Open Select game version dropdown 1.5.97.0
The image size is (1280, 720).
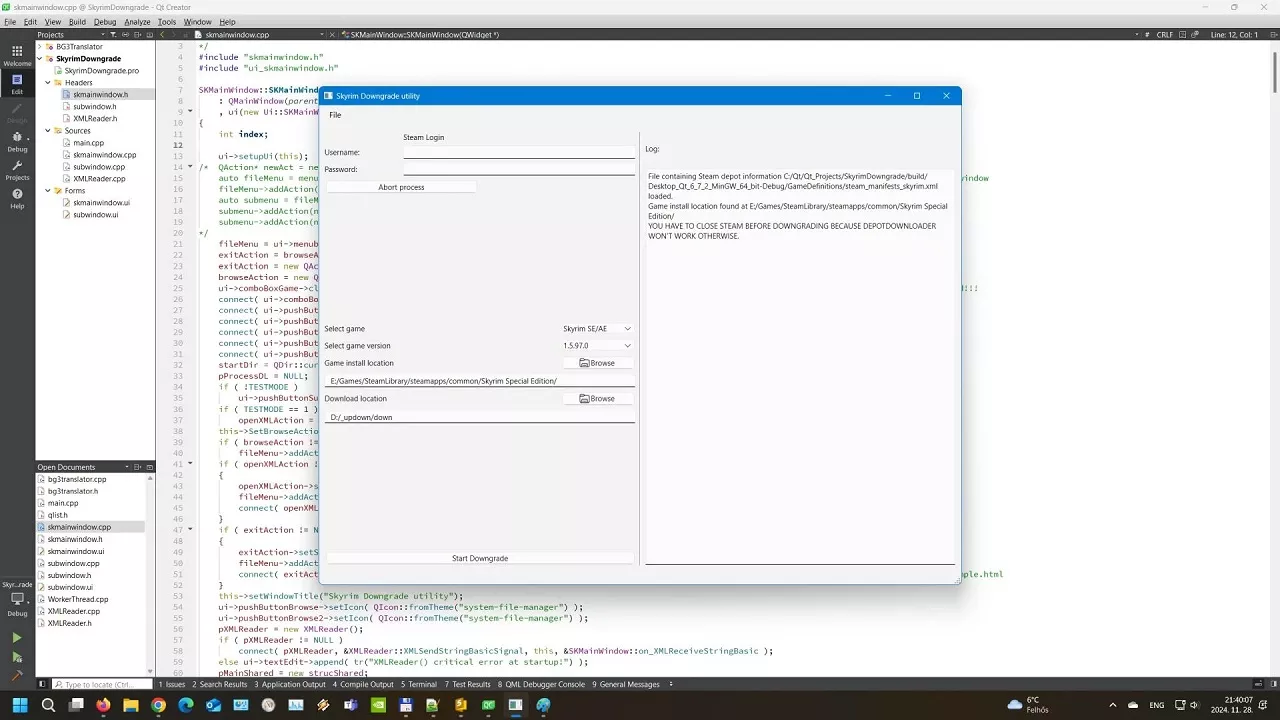[597, 346]
